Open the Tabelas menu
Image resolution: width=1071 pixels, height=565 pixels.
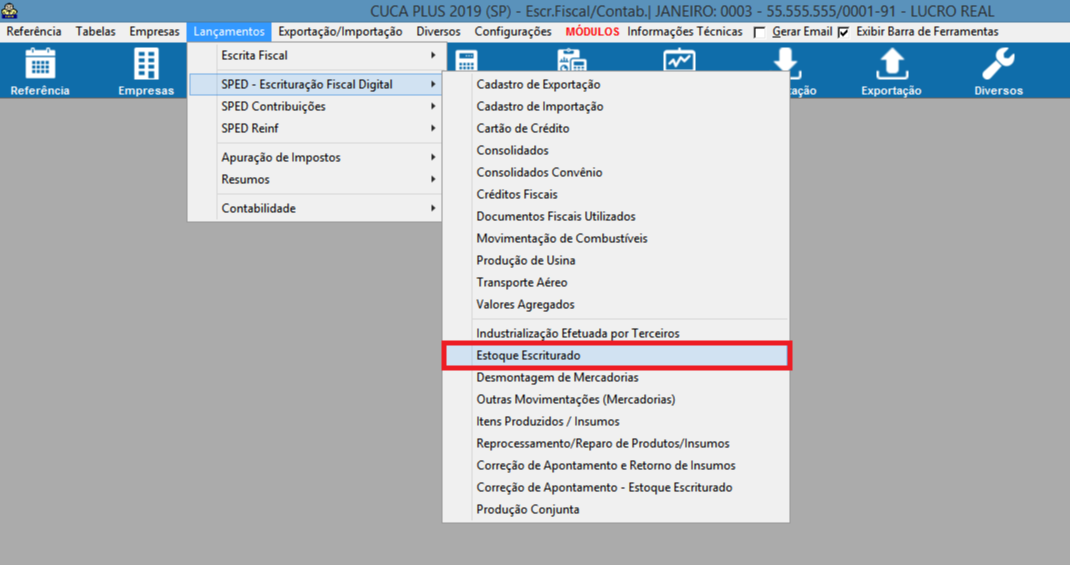(x=96, y=31)
